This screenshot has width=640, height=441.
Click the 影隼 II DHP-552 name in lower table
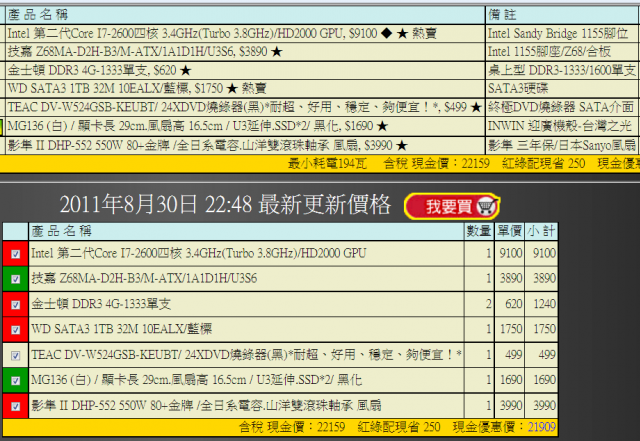tap(206, 405)
